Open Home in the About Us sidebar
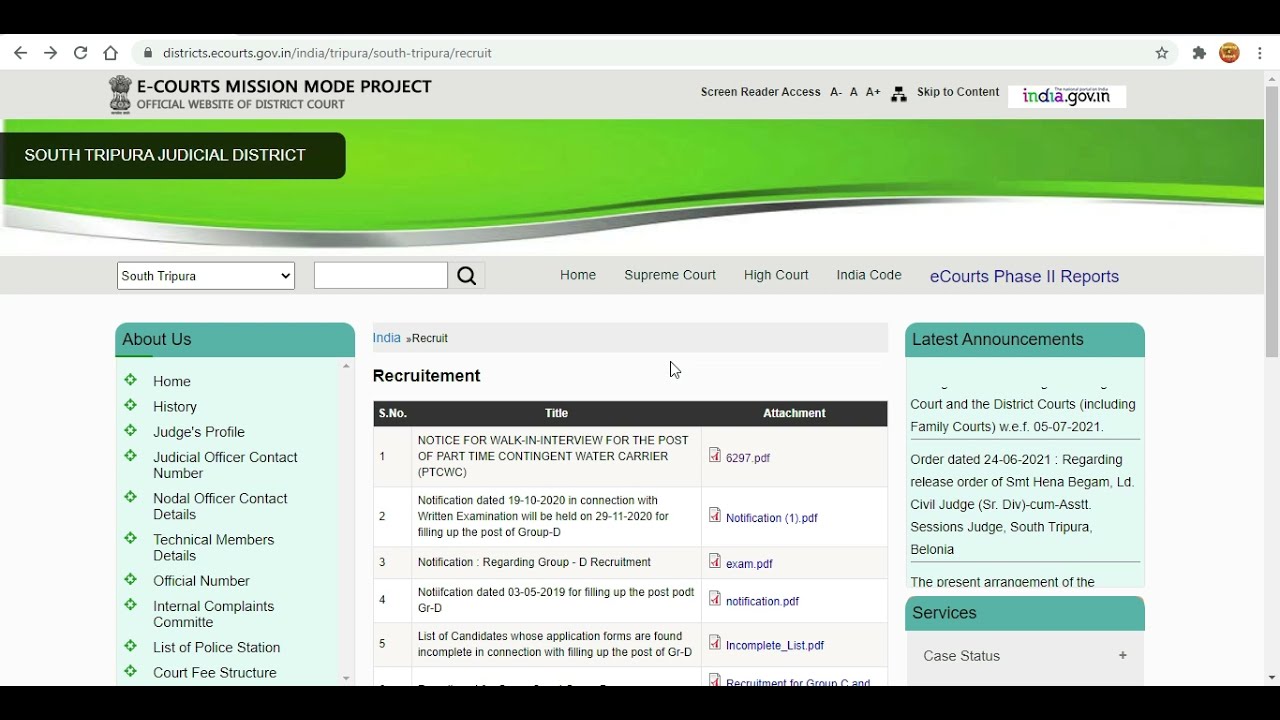 tap(172, 381)
